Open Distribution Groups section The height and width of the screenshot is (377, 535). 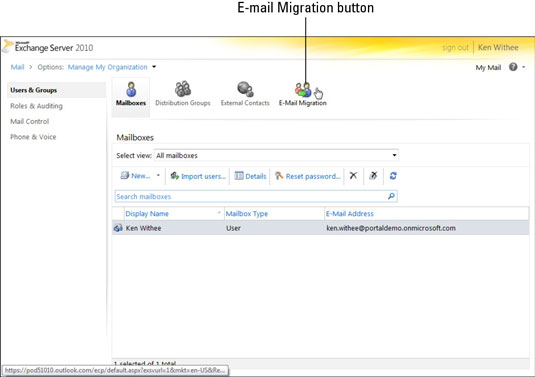(x=183, y=94)
